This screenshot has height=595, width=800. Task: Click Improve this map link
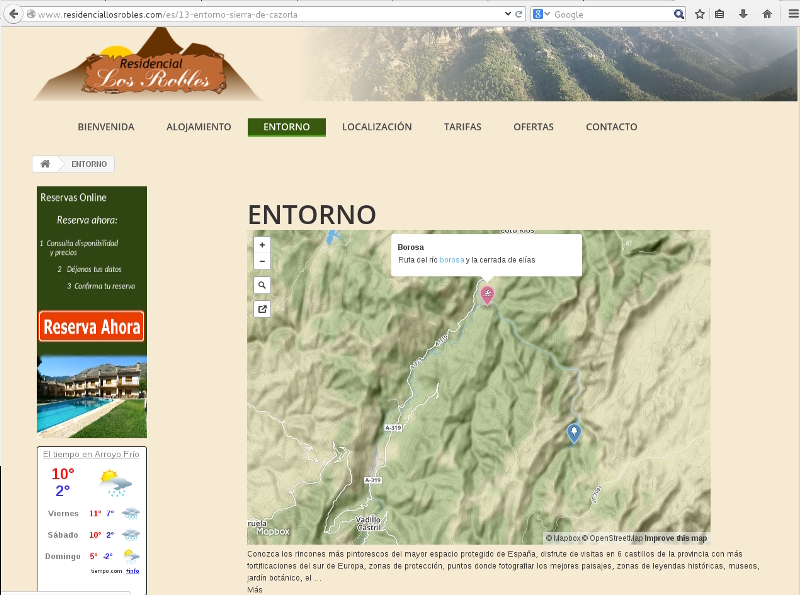click(x=676, y=538)
